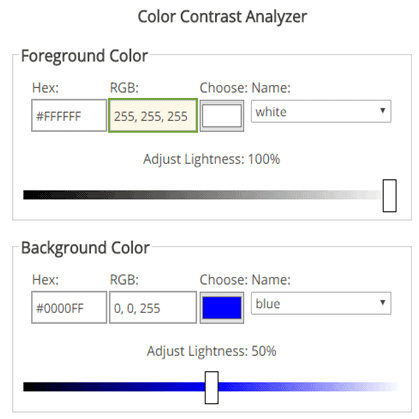Open the white foreground color chooser swatch

tap(222, 116)
